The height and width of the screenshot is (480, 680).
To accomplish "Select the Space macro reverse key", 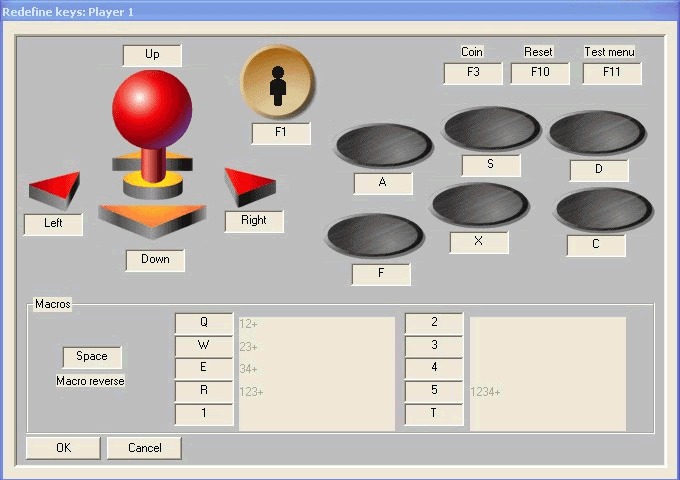I will click(x=92, y=357).
